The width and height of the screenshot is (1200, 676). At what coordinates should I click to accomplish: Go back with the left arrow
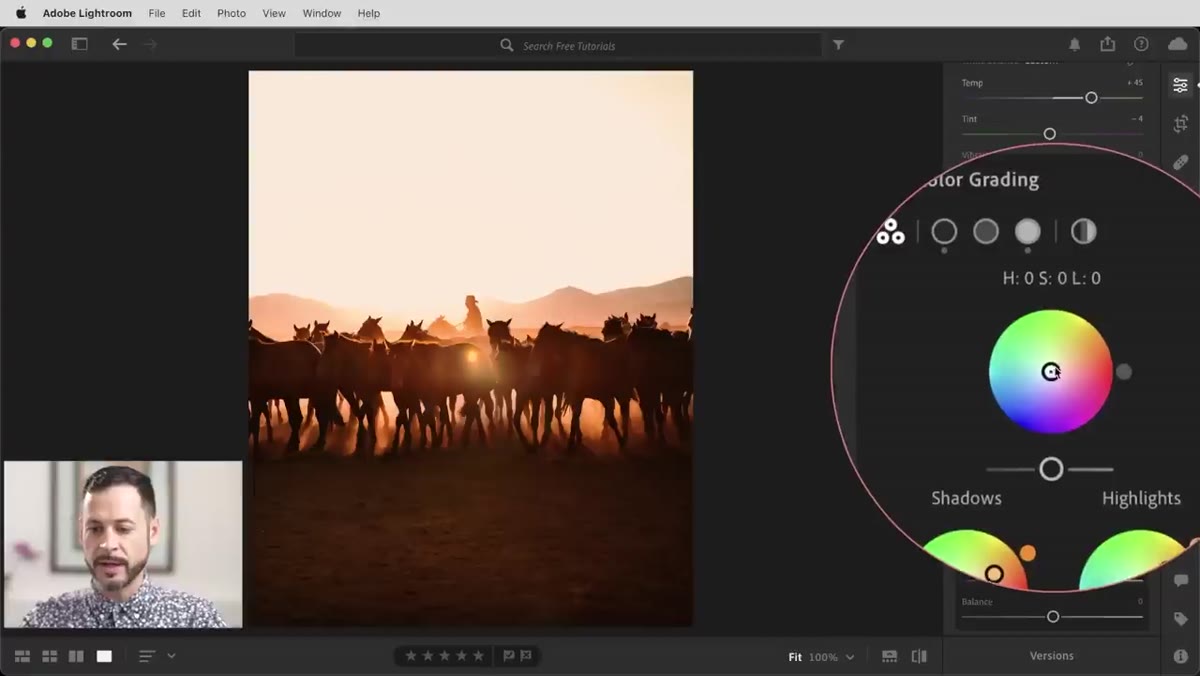119,44
